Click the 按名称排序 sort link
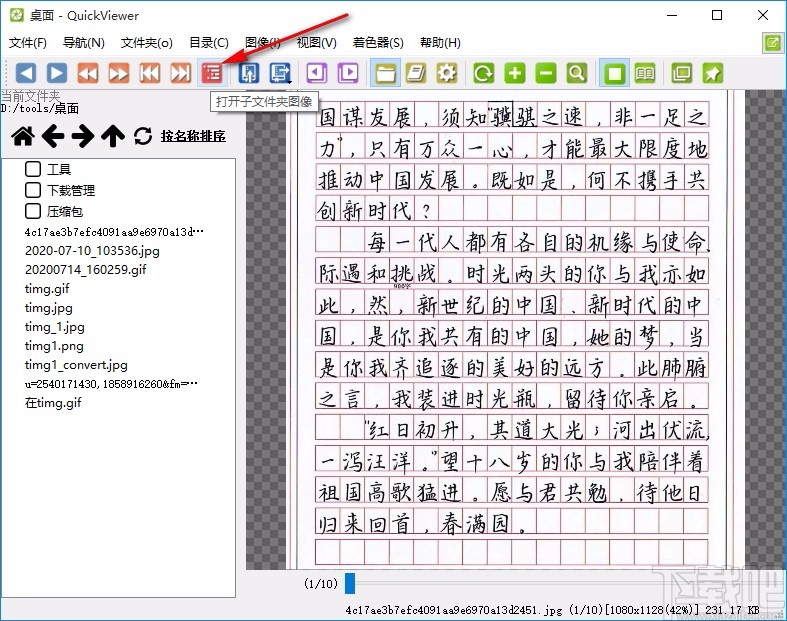Viewport: 787px width, 621px height. (x=193, y=136)
